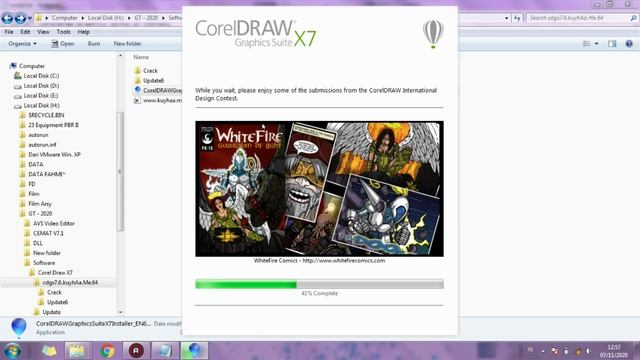Screen dimensions: 640x360
Task: Select the DATA FAHMI folder in the tree
Action: coord(46,174)
